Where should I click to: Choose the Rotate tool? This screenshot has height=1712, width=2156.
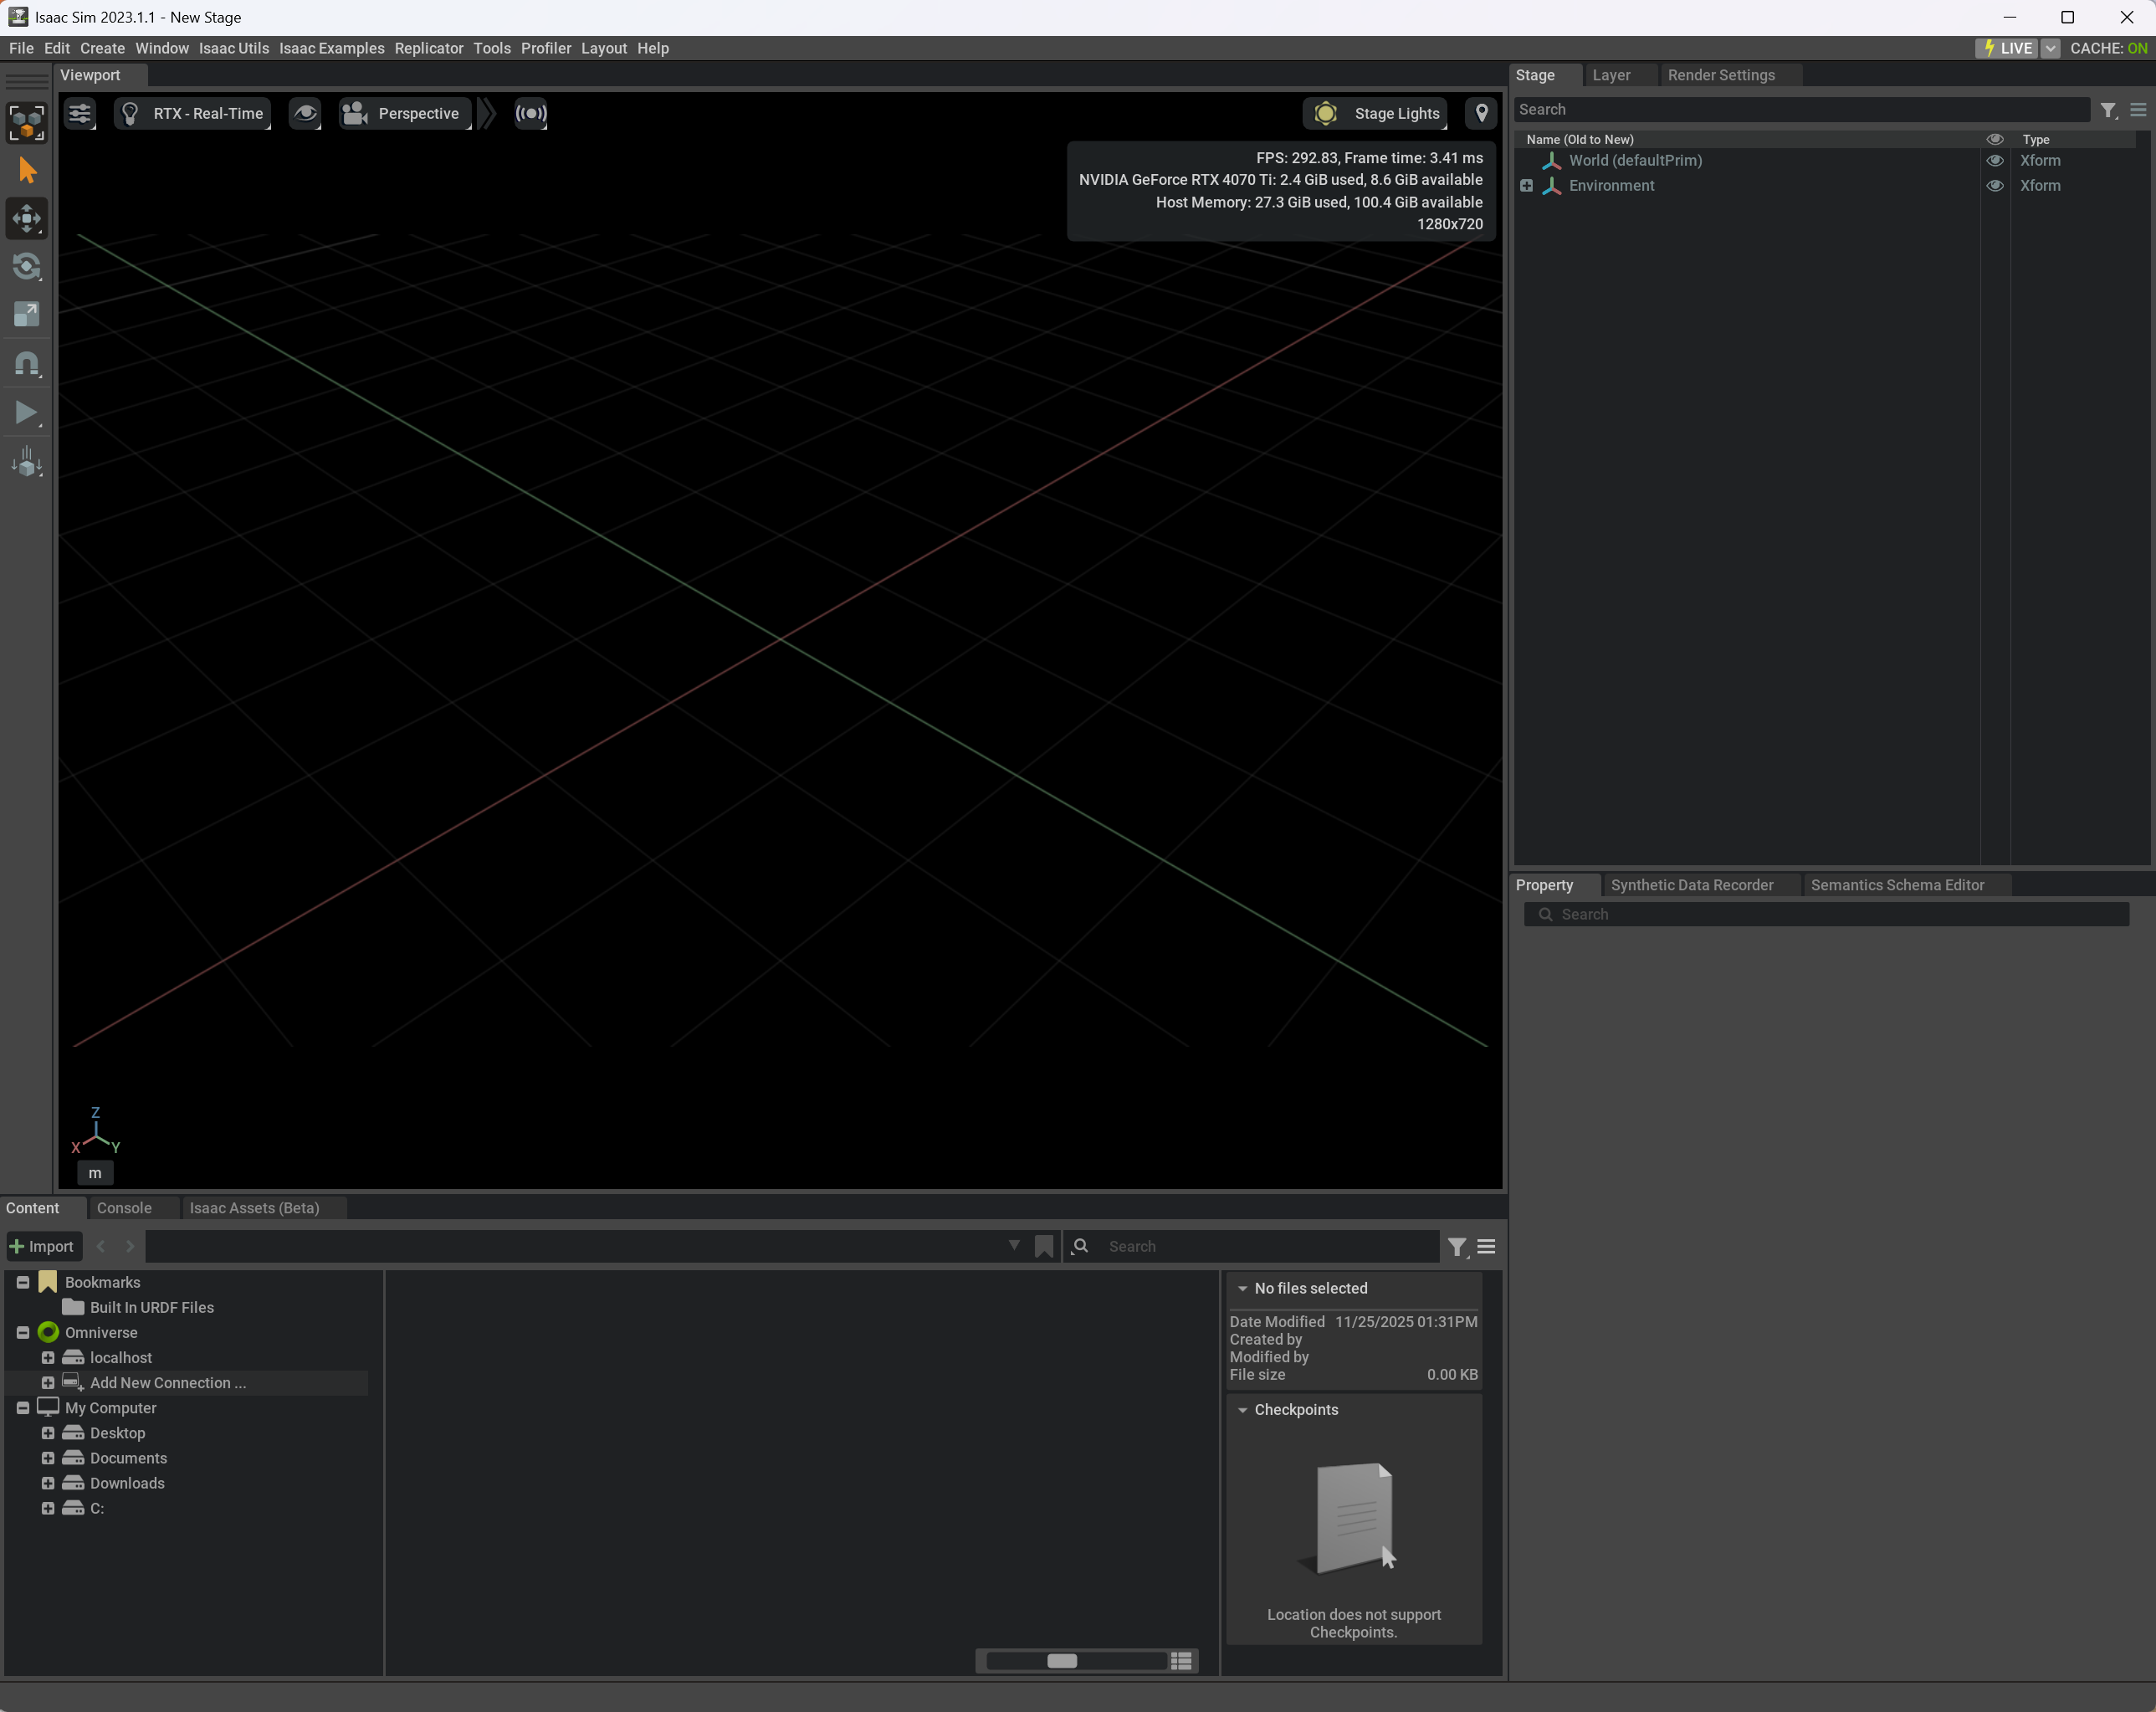click(27, 266)
